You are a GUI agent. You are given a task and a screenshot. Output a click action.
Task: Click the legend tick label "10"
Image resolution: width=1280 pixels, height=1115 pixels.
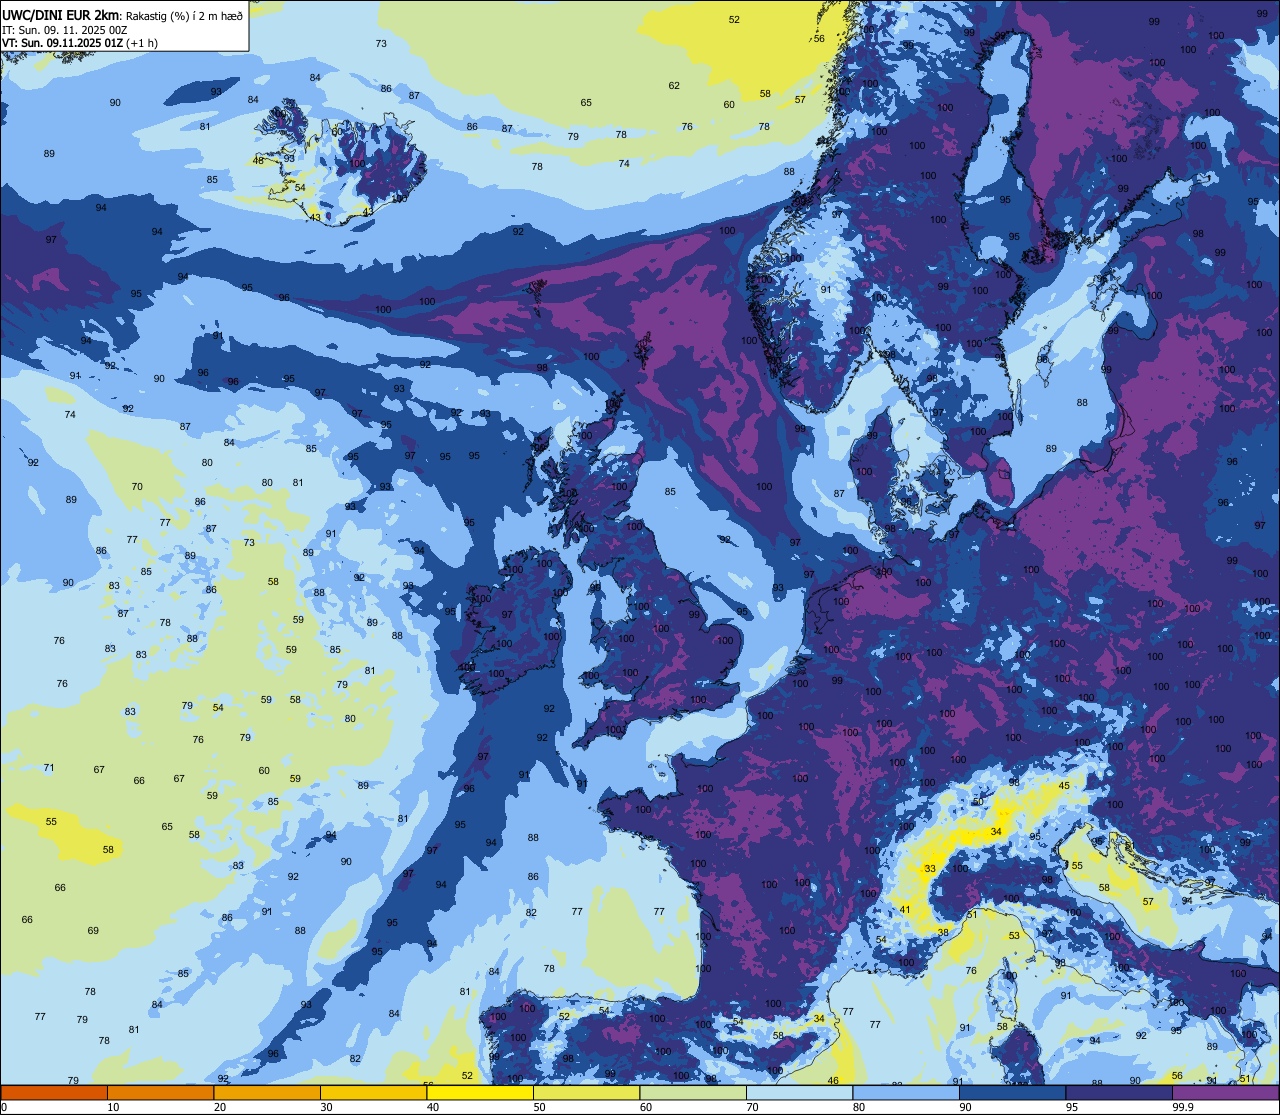pos(113,1107)
